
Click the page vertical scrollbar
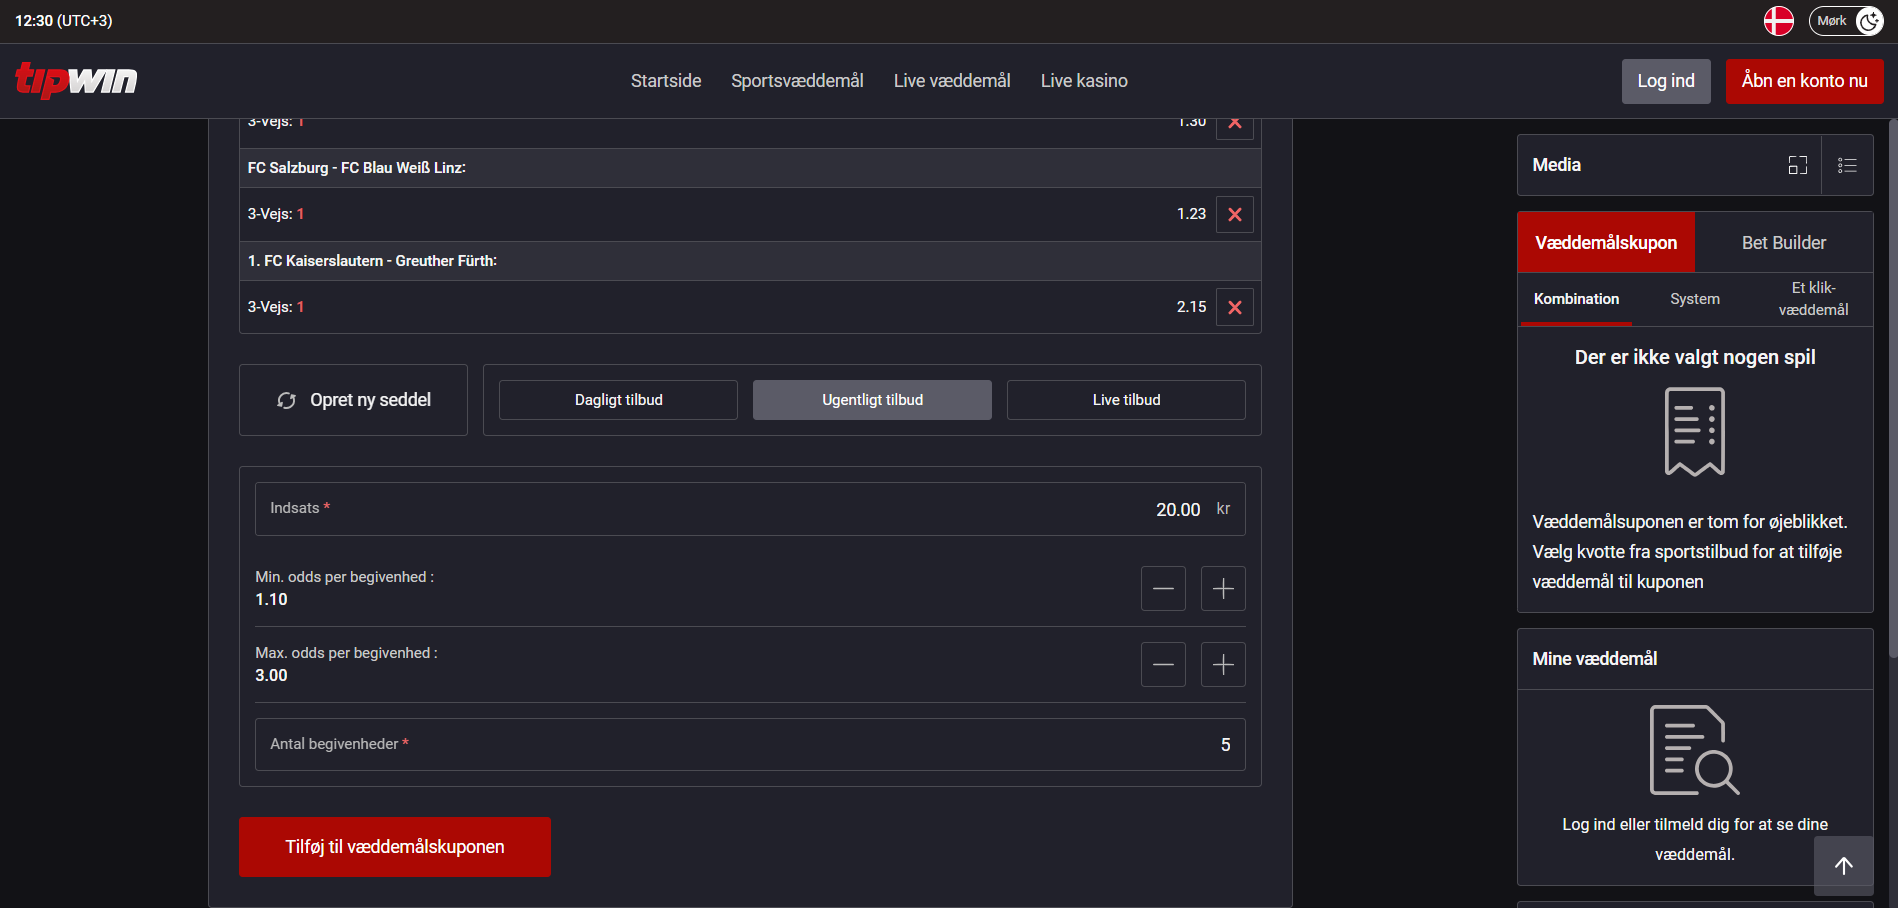click(x=1892, y=390)
